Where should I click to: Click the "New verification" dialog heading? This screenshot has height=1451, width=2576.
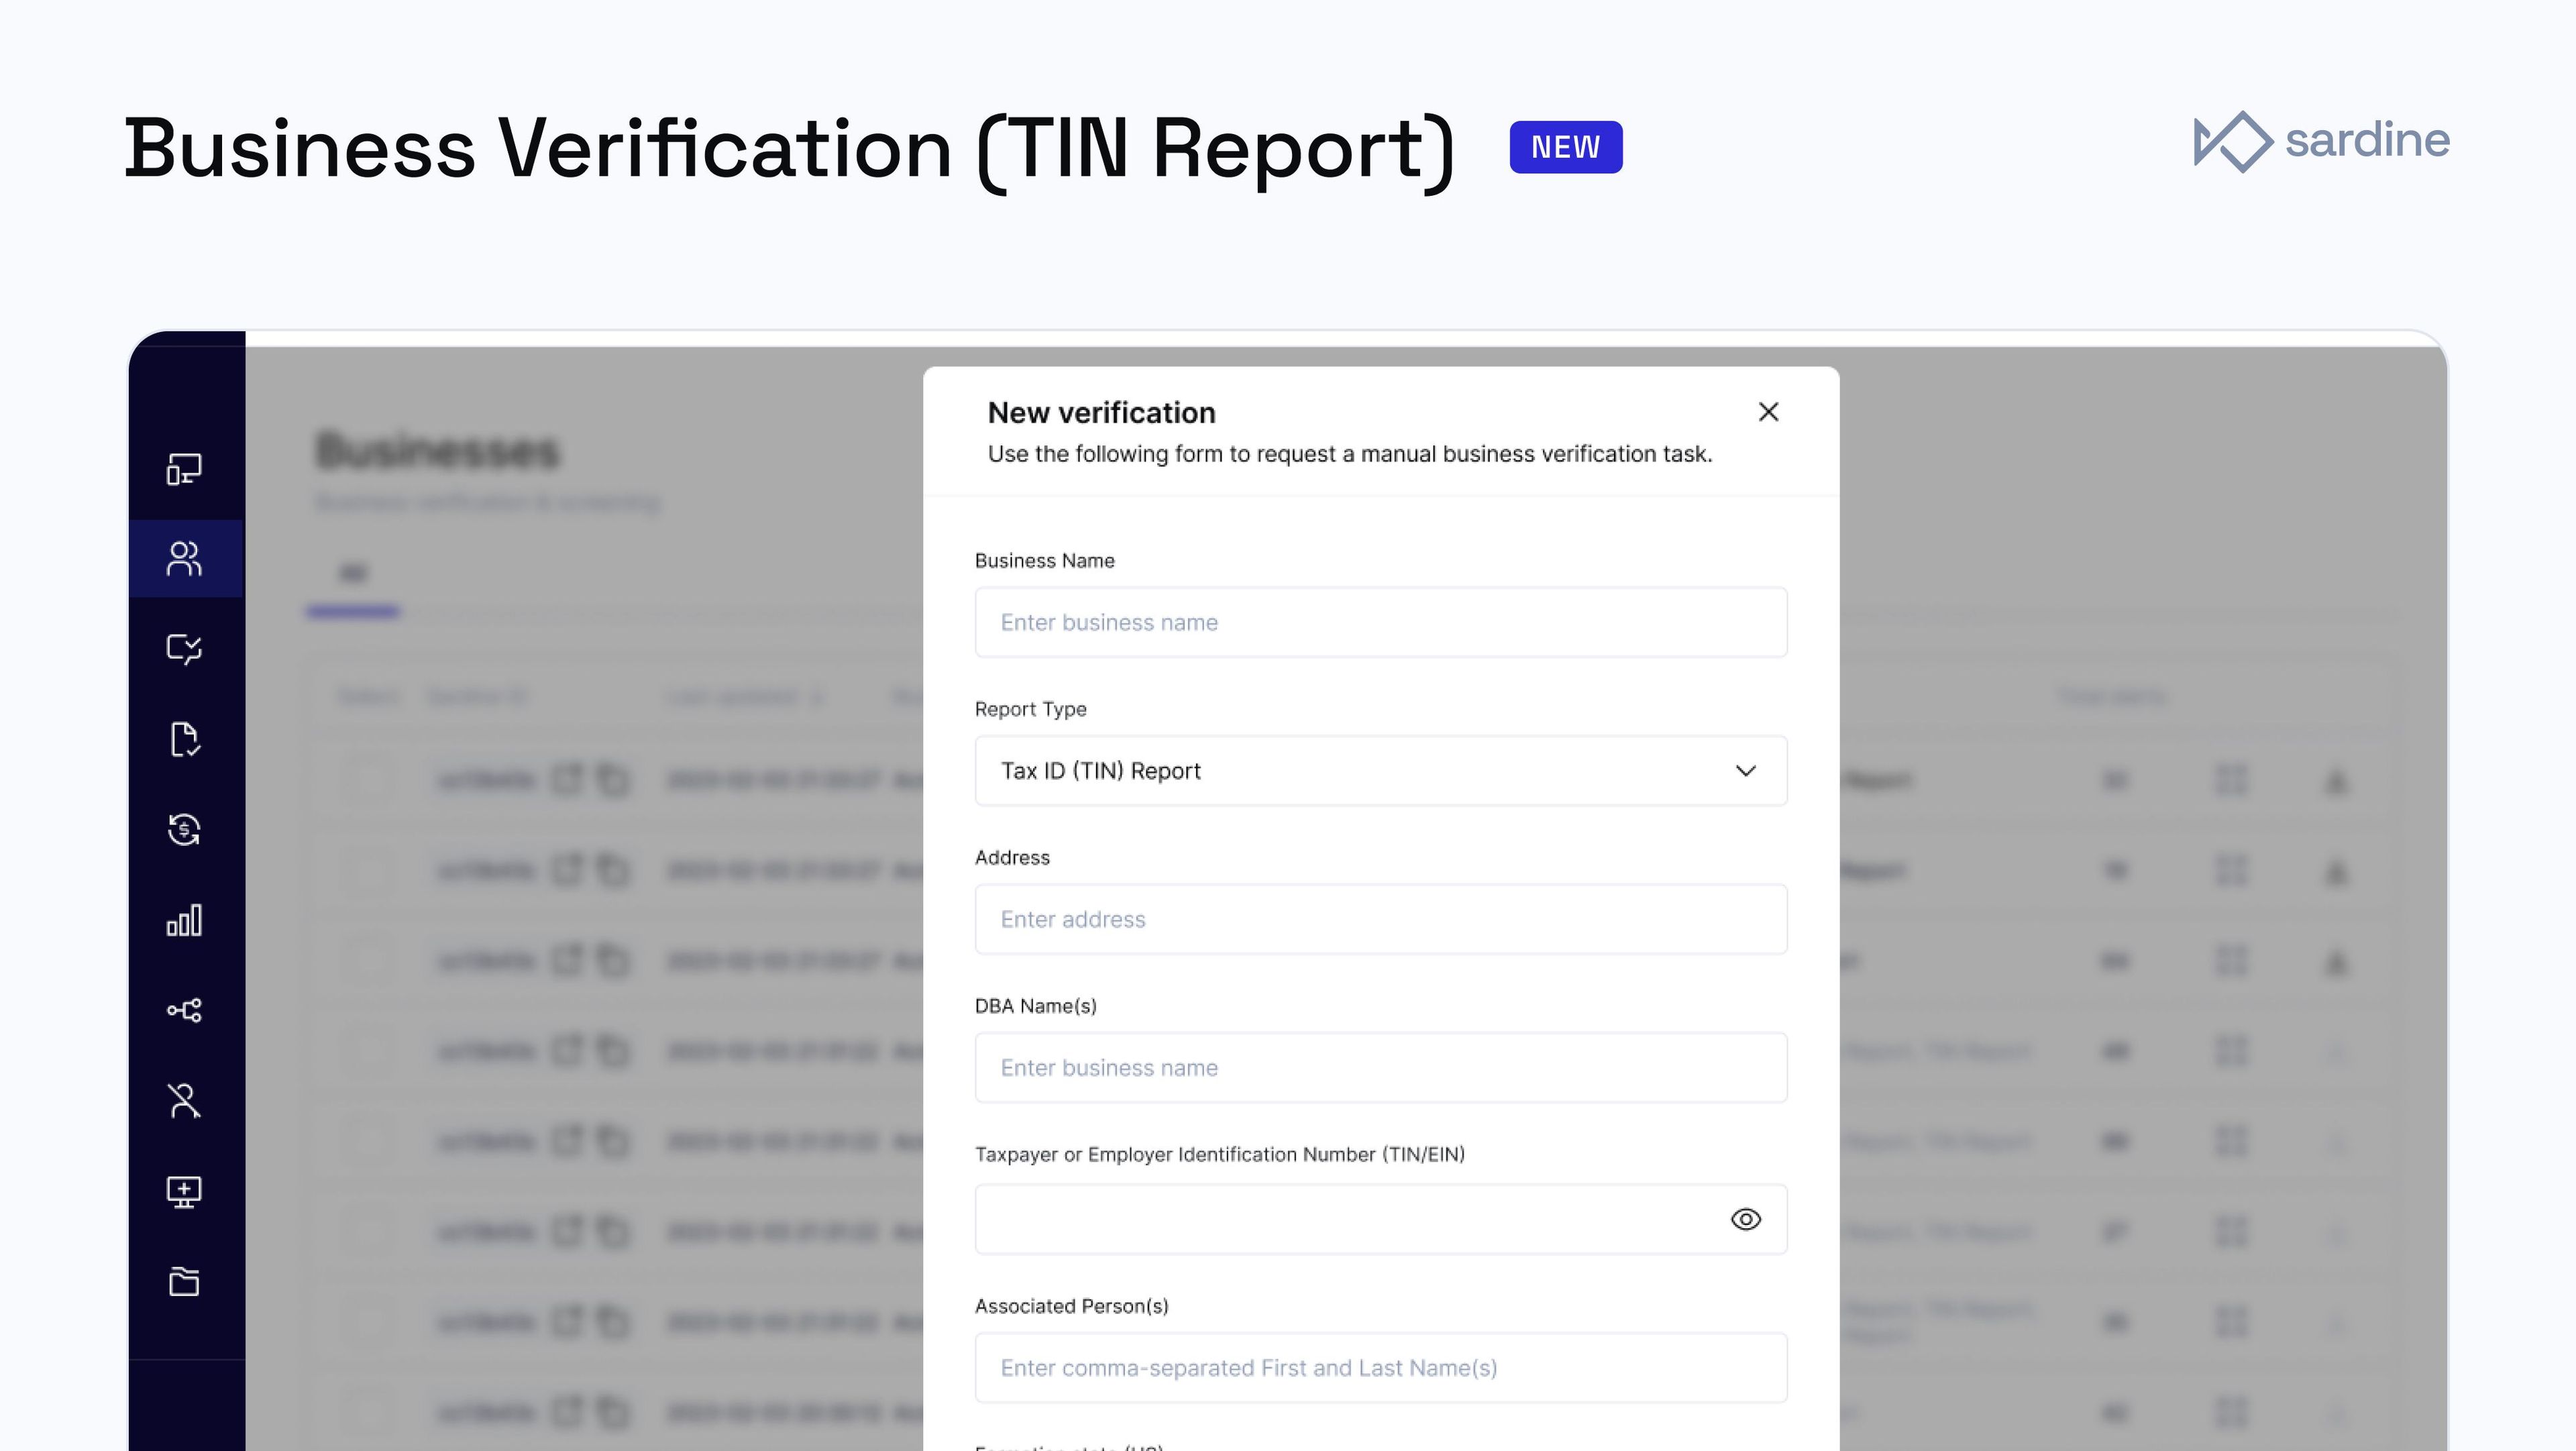pyautogui.click(x=1101, y=412)
